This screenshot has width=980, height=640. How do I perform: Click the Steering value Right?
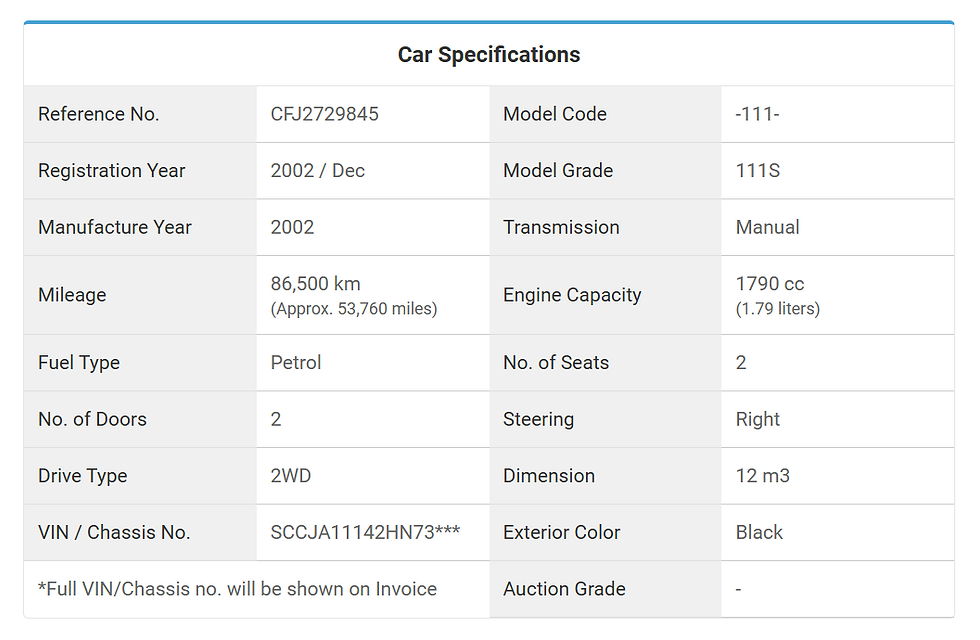pyautogui.click(x=758, y=419)
